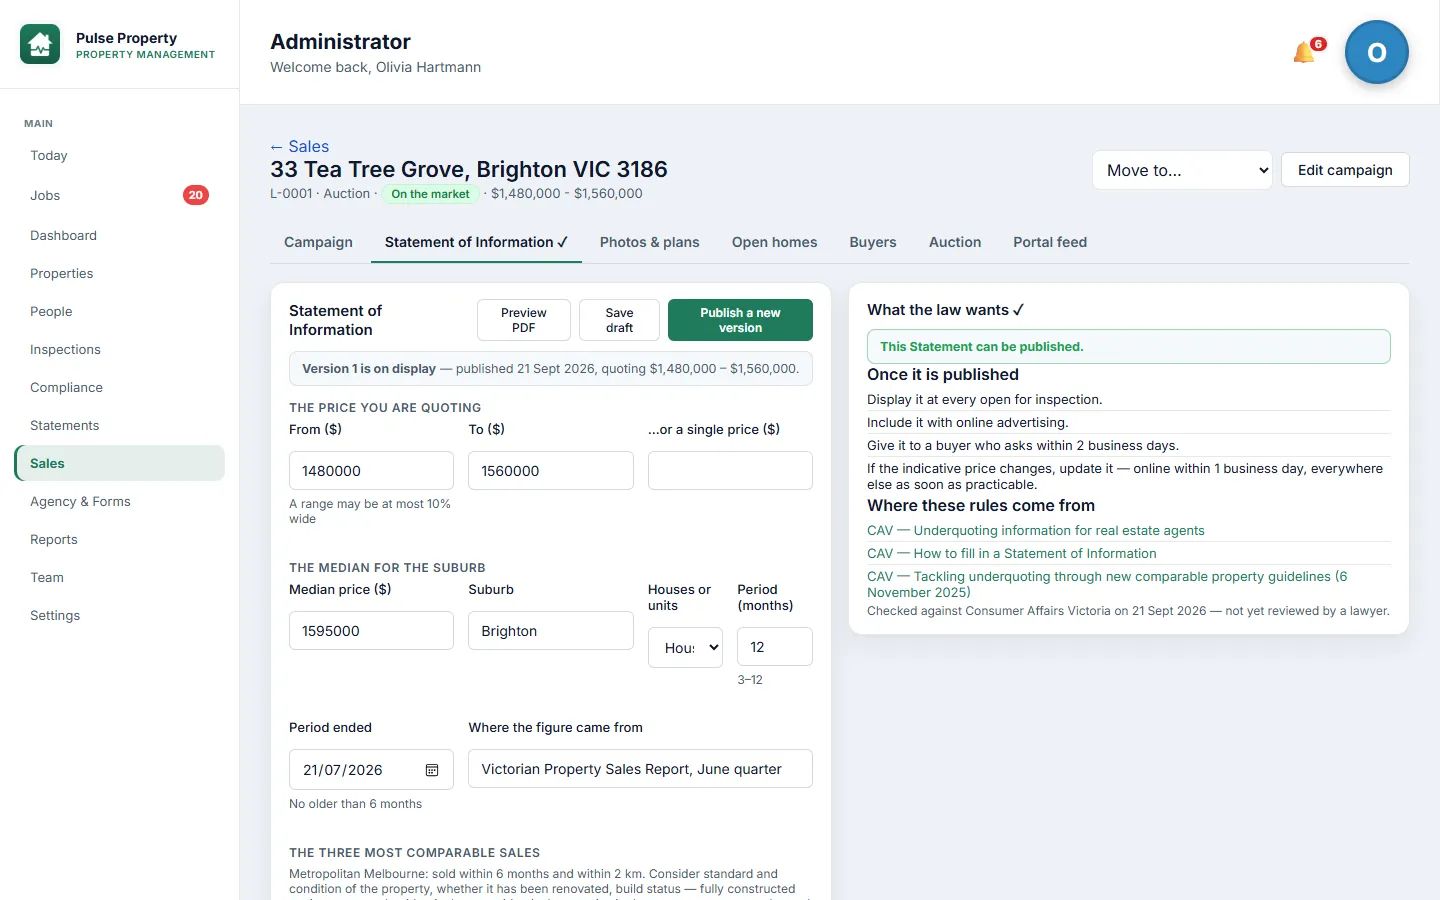
Task: Expand the Houses or units dropdown
Action: coord(685,647)
